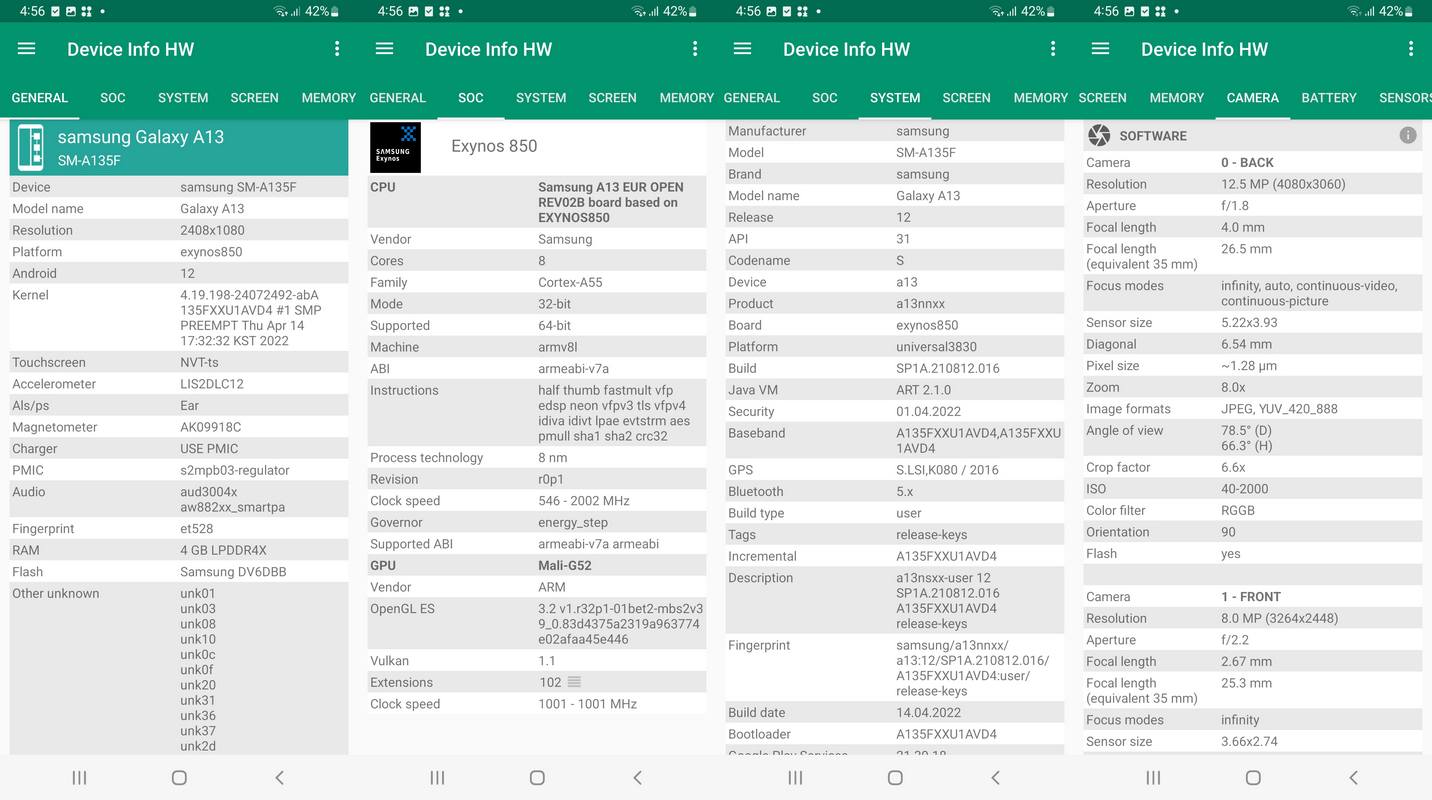Tap the home button on the SoC screen
Viewport: 1432px width, 800px height.
point(537,777)
